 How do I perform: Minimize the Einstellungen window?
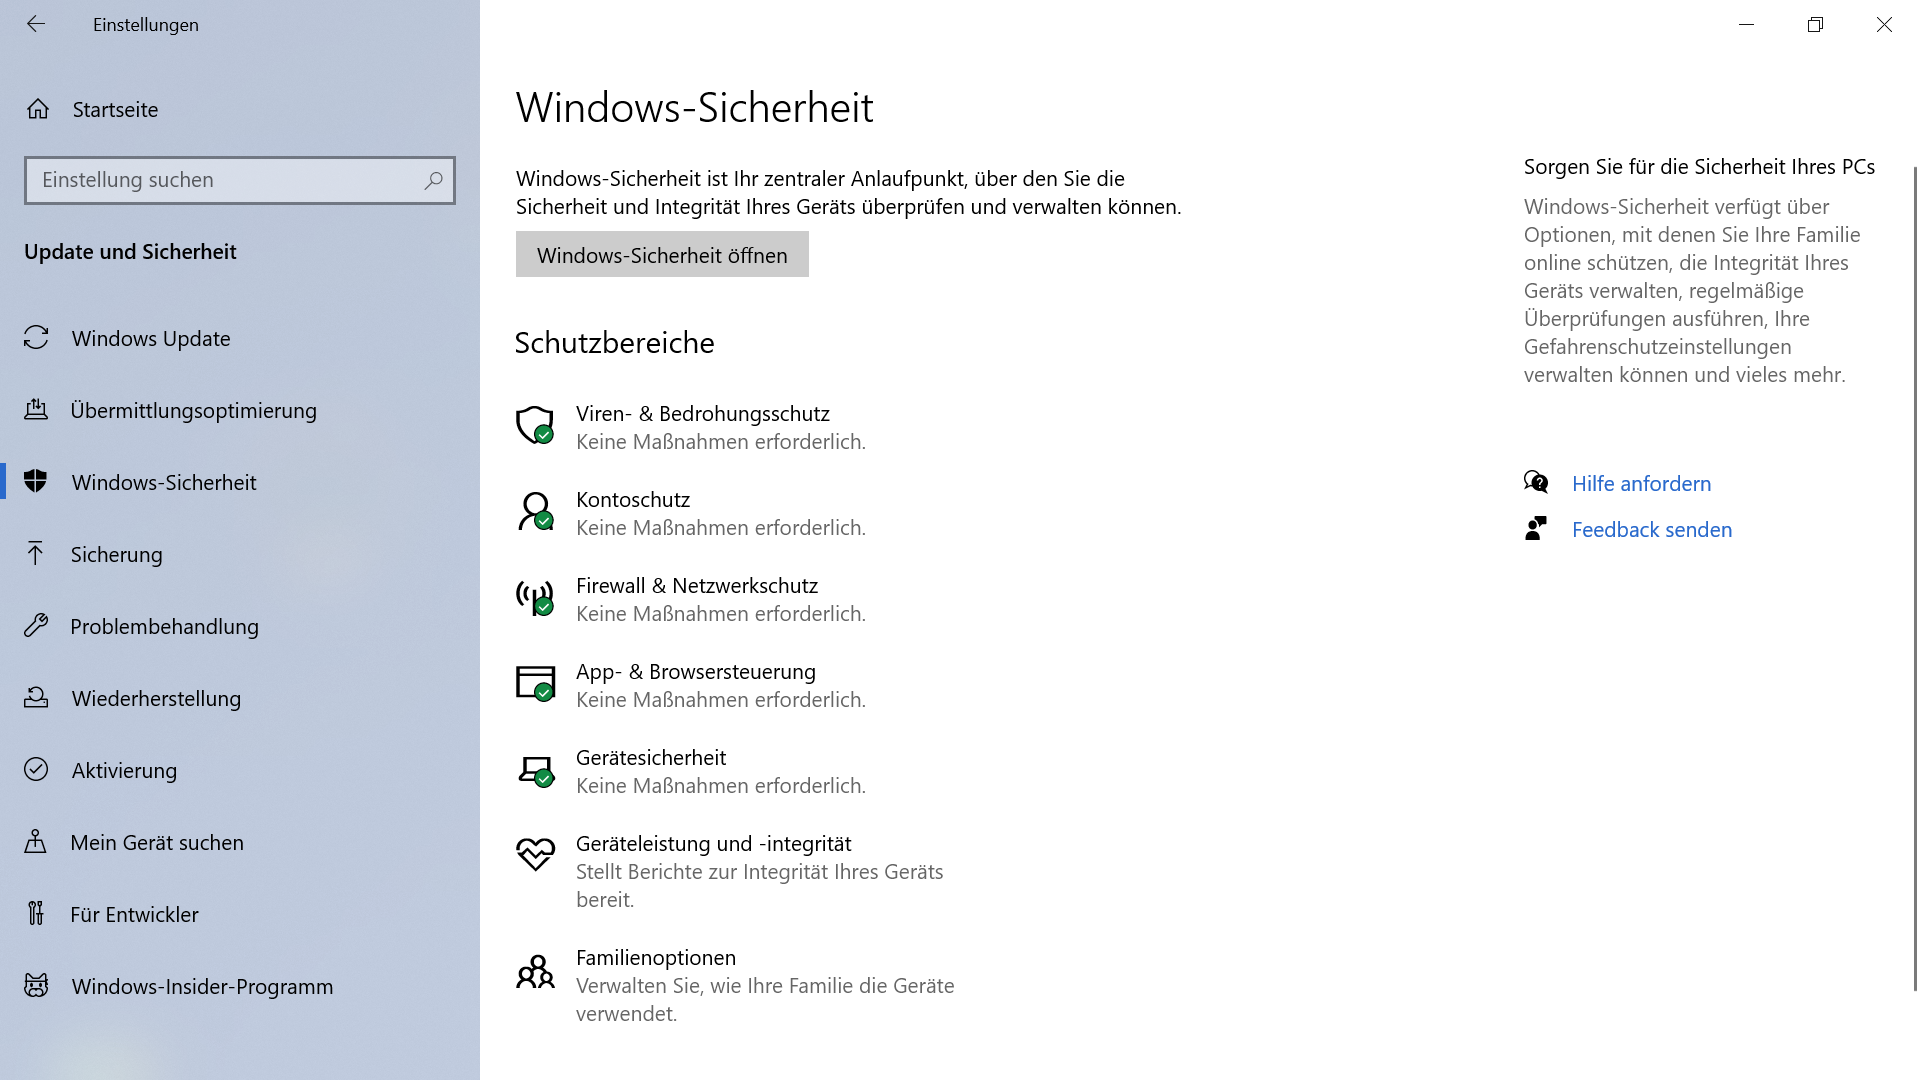pyautogui.click(x=1746, y=24)
